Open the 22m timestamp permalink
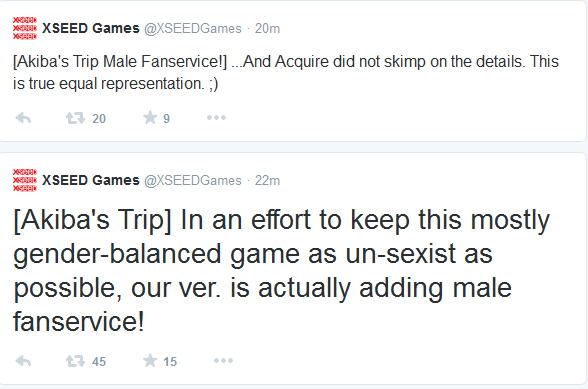 267,180
